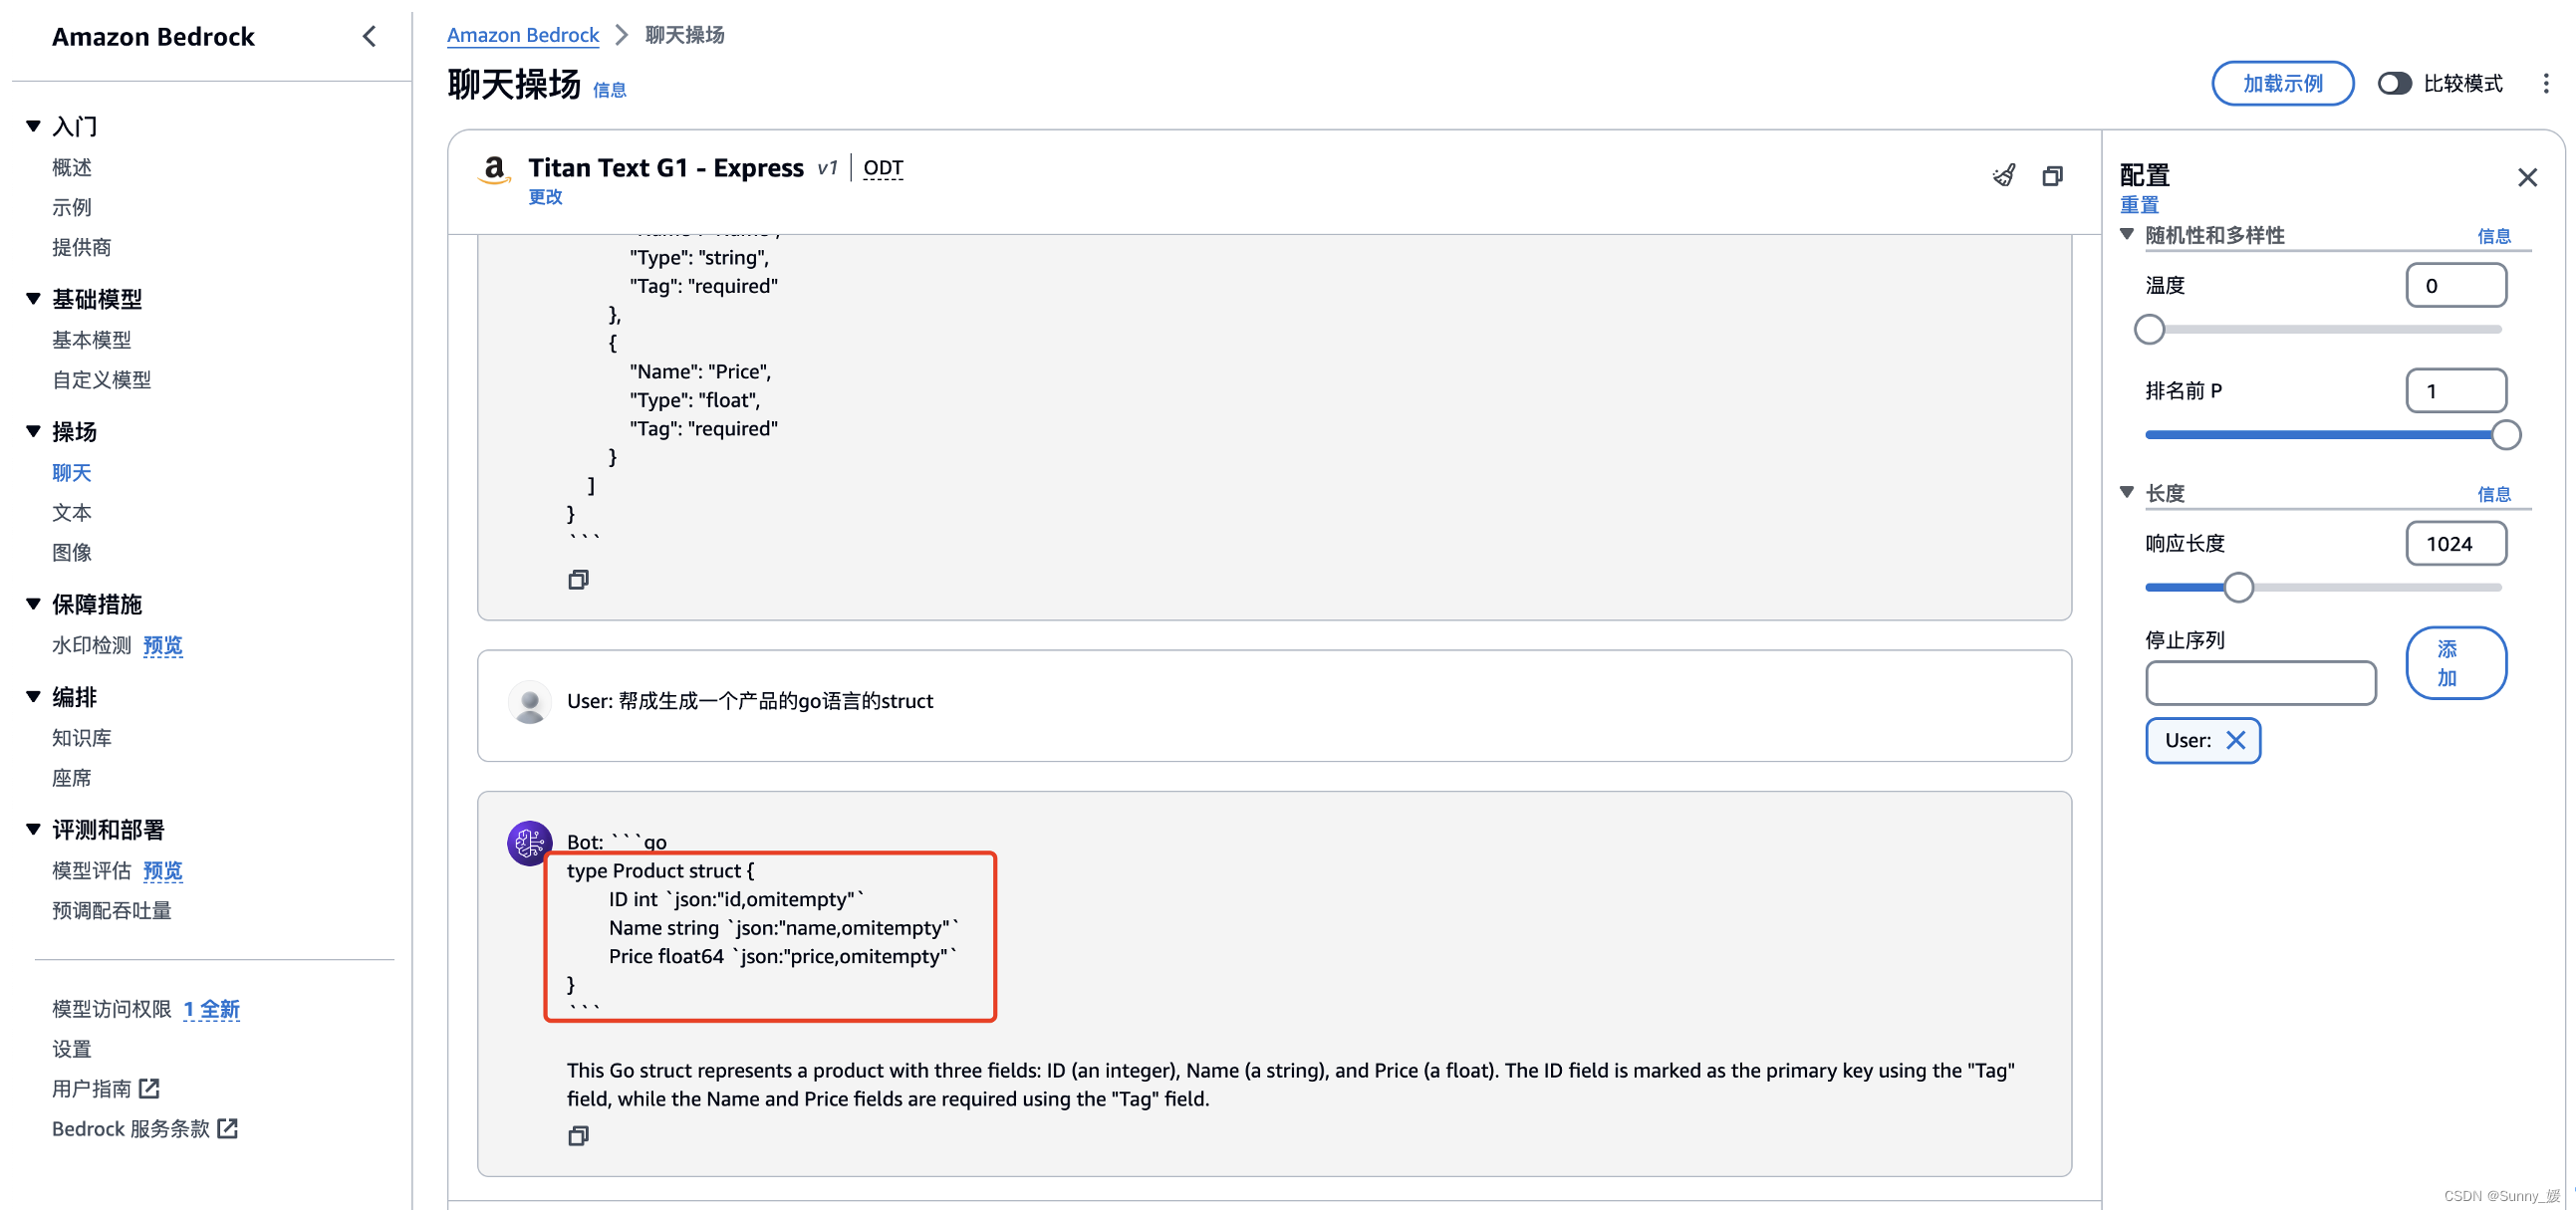Collapse the 编排 section

33,696
